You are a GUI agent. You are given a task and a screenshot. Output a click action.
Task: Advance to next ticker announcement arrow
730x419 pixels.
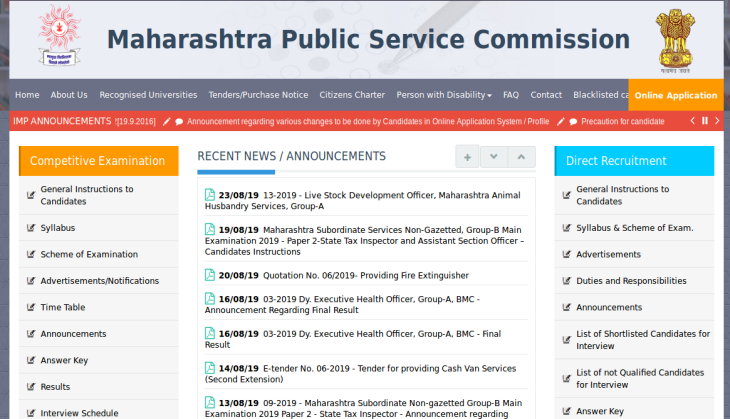coord(717,121)
